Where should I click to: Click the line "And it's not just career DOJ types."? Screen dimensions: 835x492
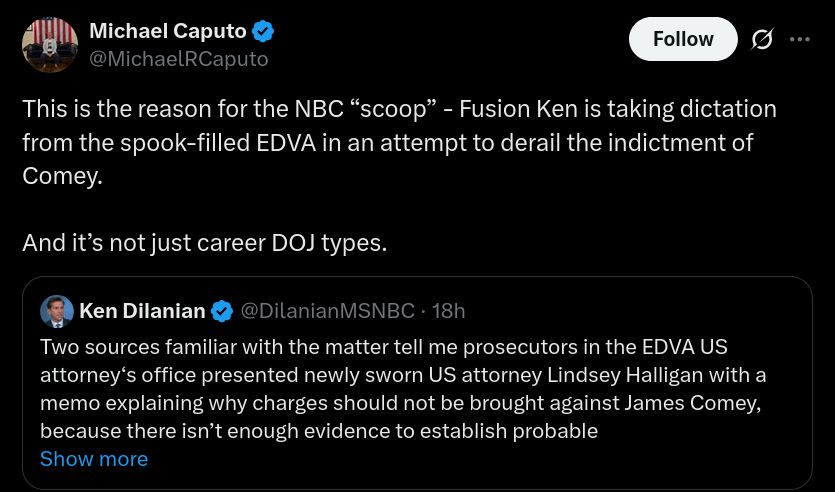204,242
